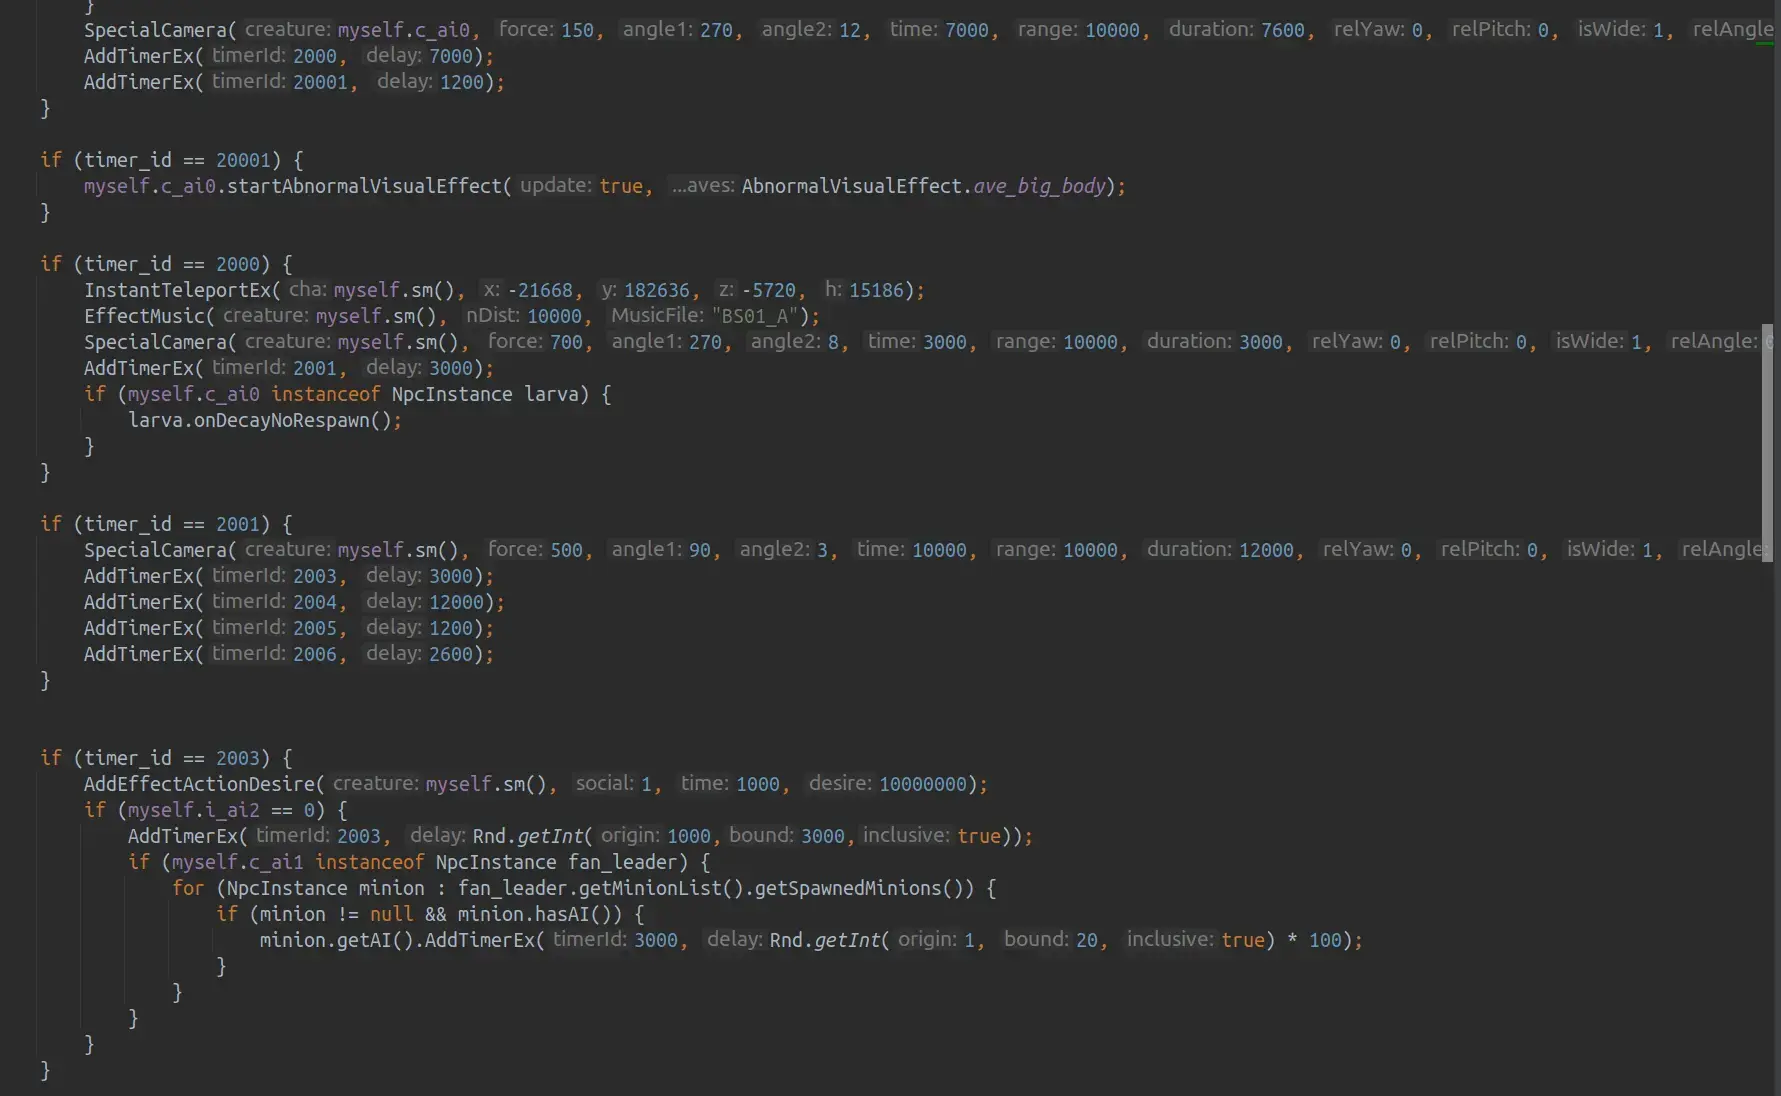Click the timer_id == 2003 condition
The image size is (1781, 1096).
(172, 758)
